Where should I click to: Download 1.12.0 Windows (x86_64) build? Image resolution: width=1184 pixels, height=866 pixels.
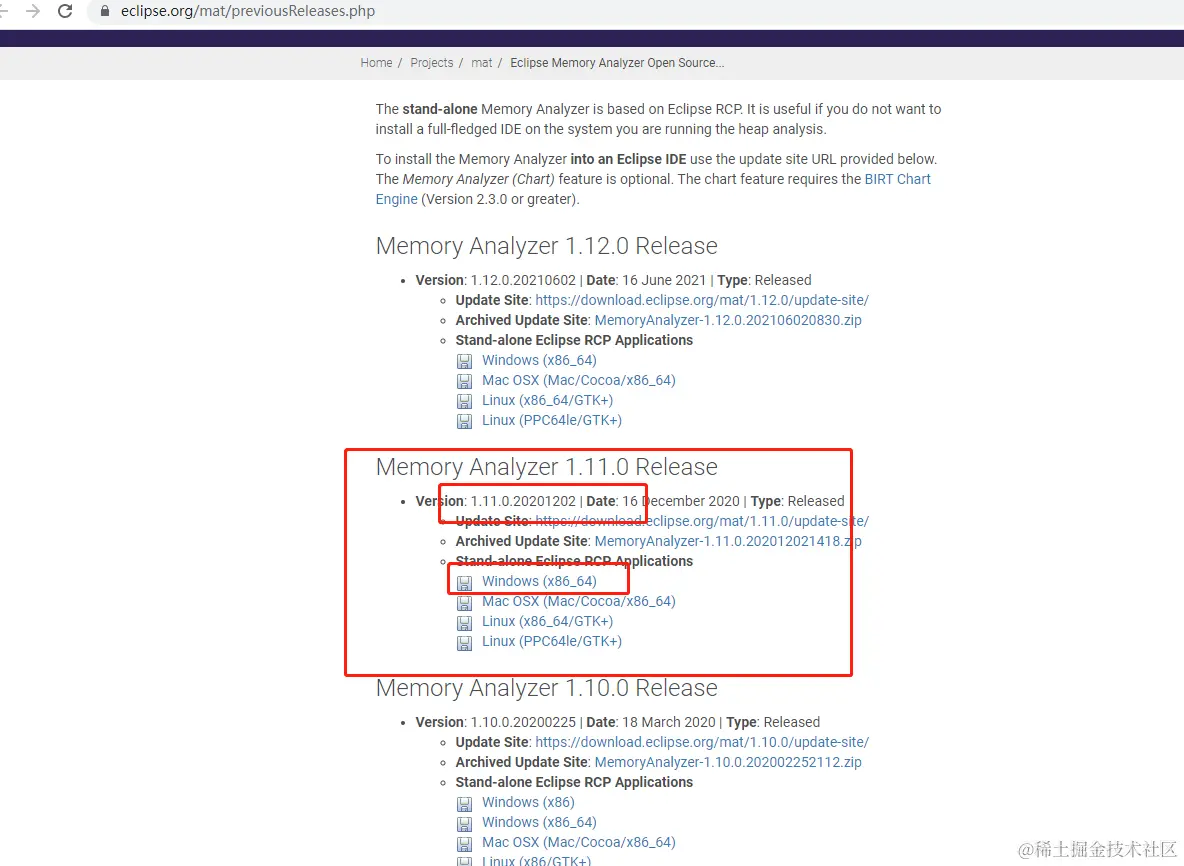[539, 360]
